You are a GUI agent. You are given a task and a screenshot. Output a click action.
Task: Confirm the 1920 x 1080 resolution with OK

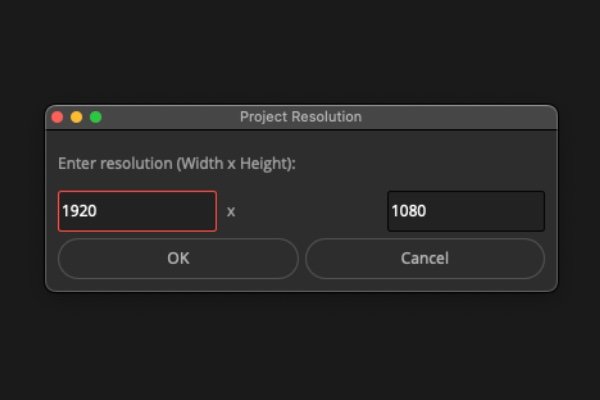pos(178,258)
